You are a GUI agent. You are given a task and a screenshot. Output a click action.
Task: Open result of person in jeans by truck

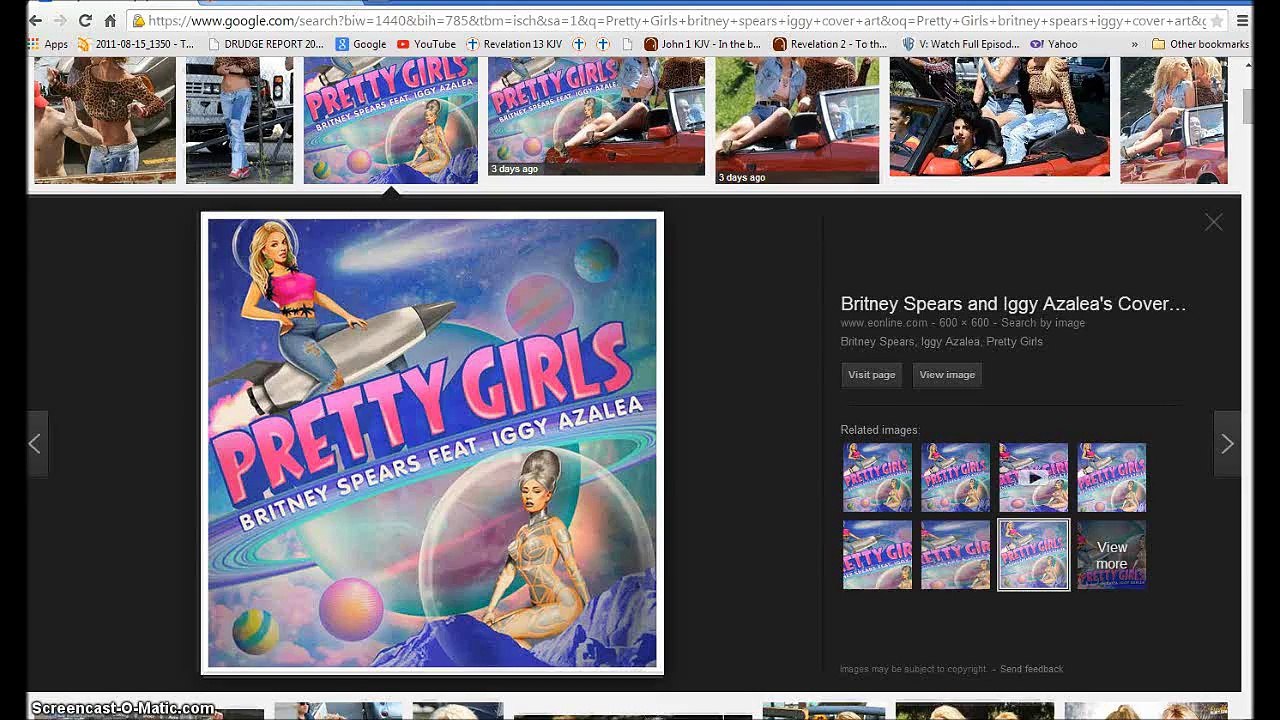239,120
